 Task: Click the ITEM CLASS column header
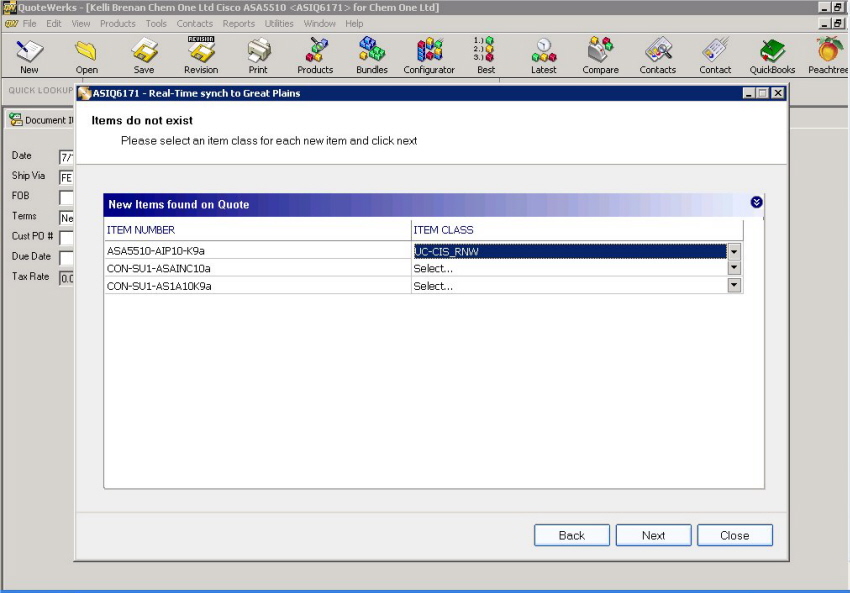click(577, 230)
